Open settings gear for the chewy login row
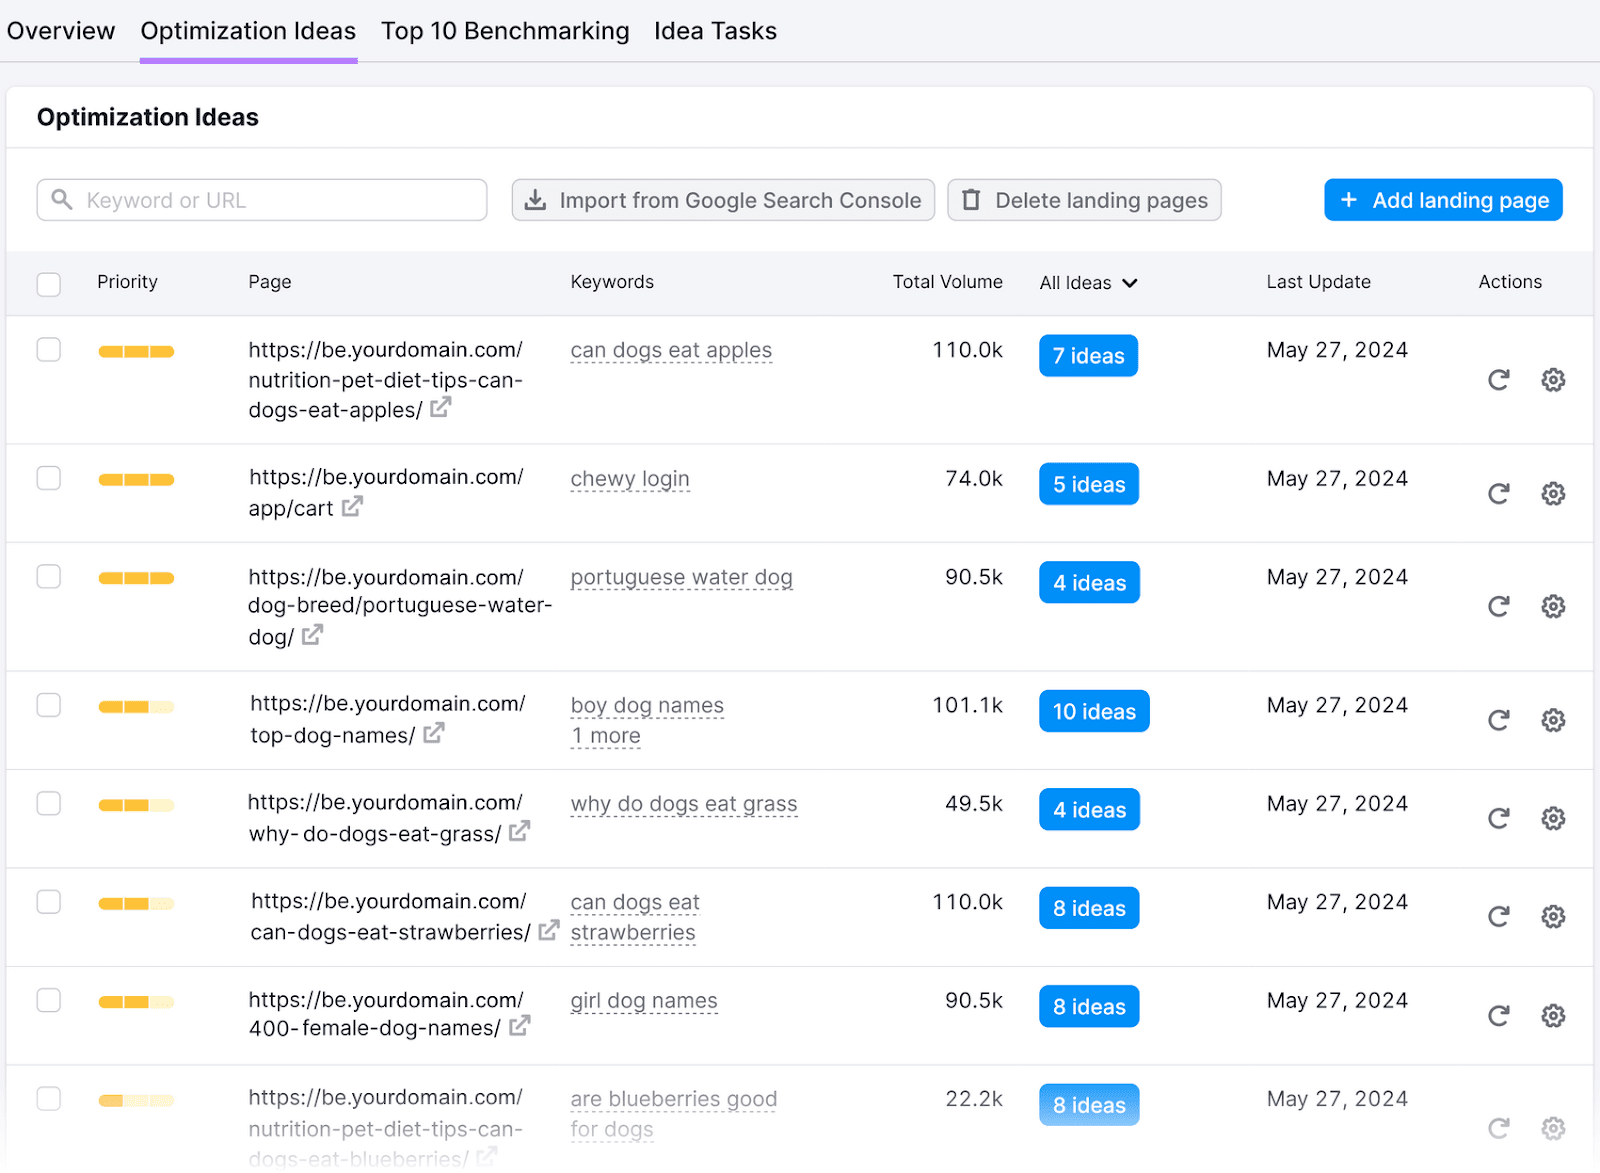This screenshot has width=1600, height=1173. pos(1552,493)
